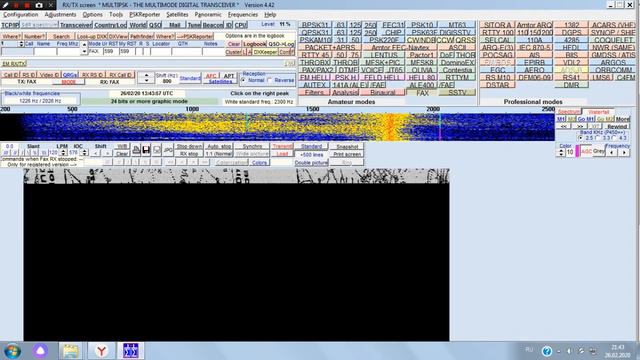Adjust the LPM value spinner

tap(62, 153)
